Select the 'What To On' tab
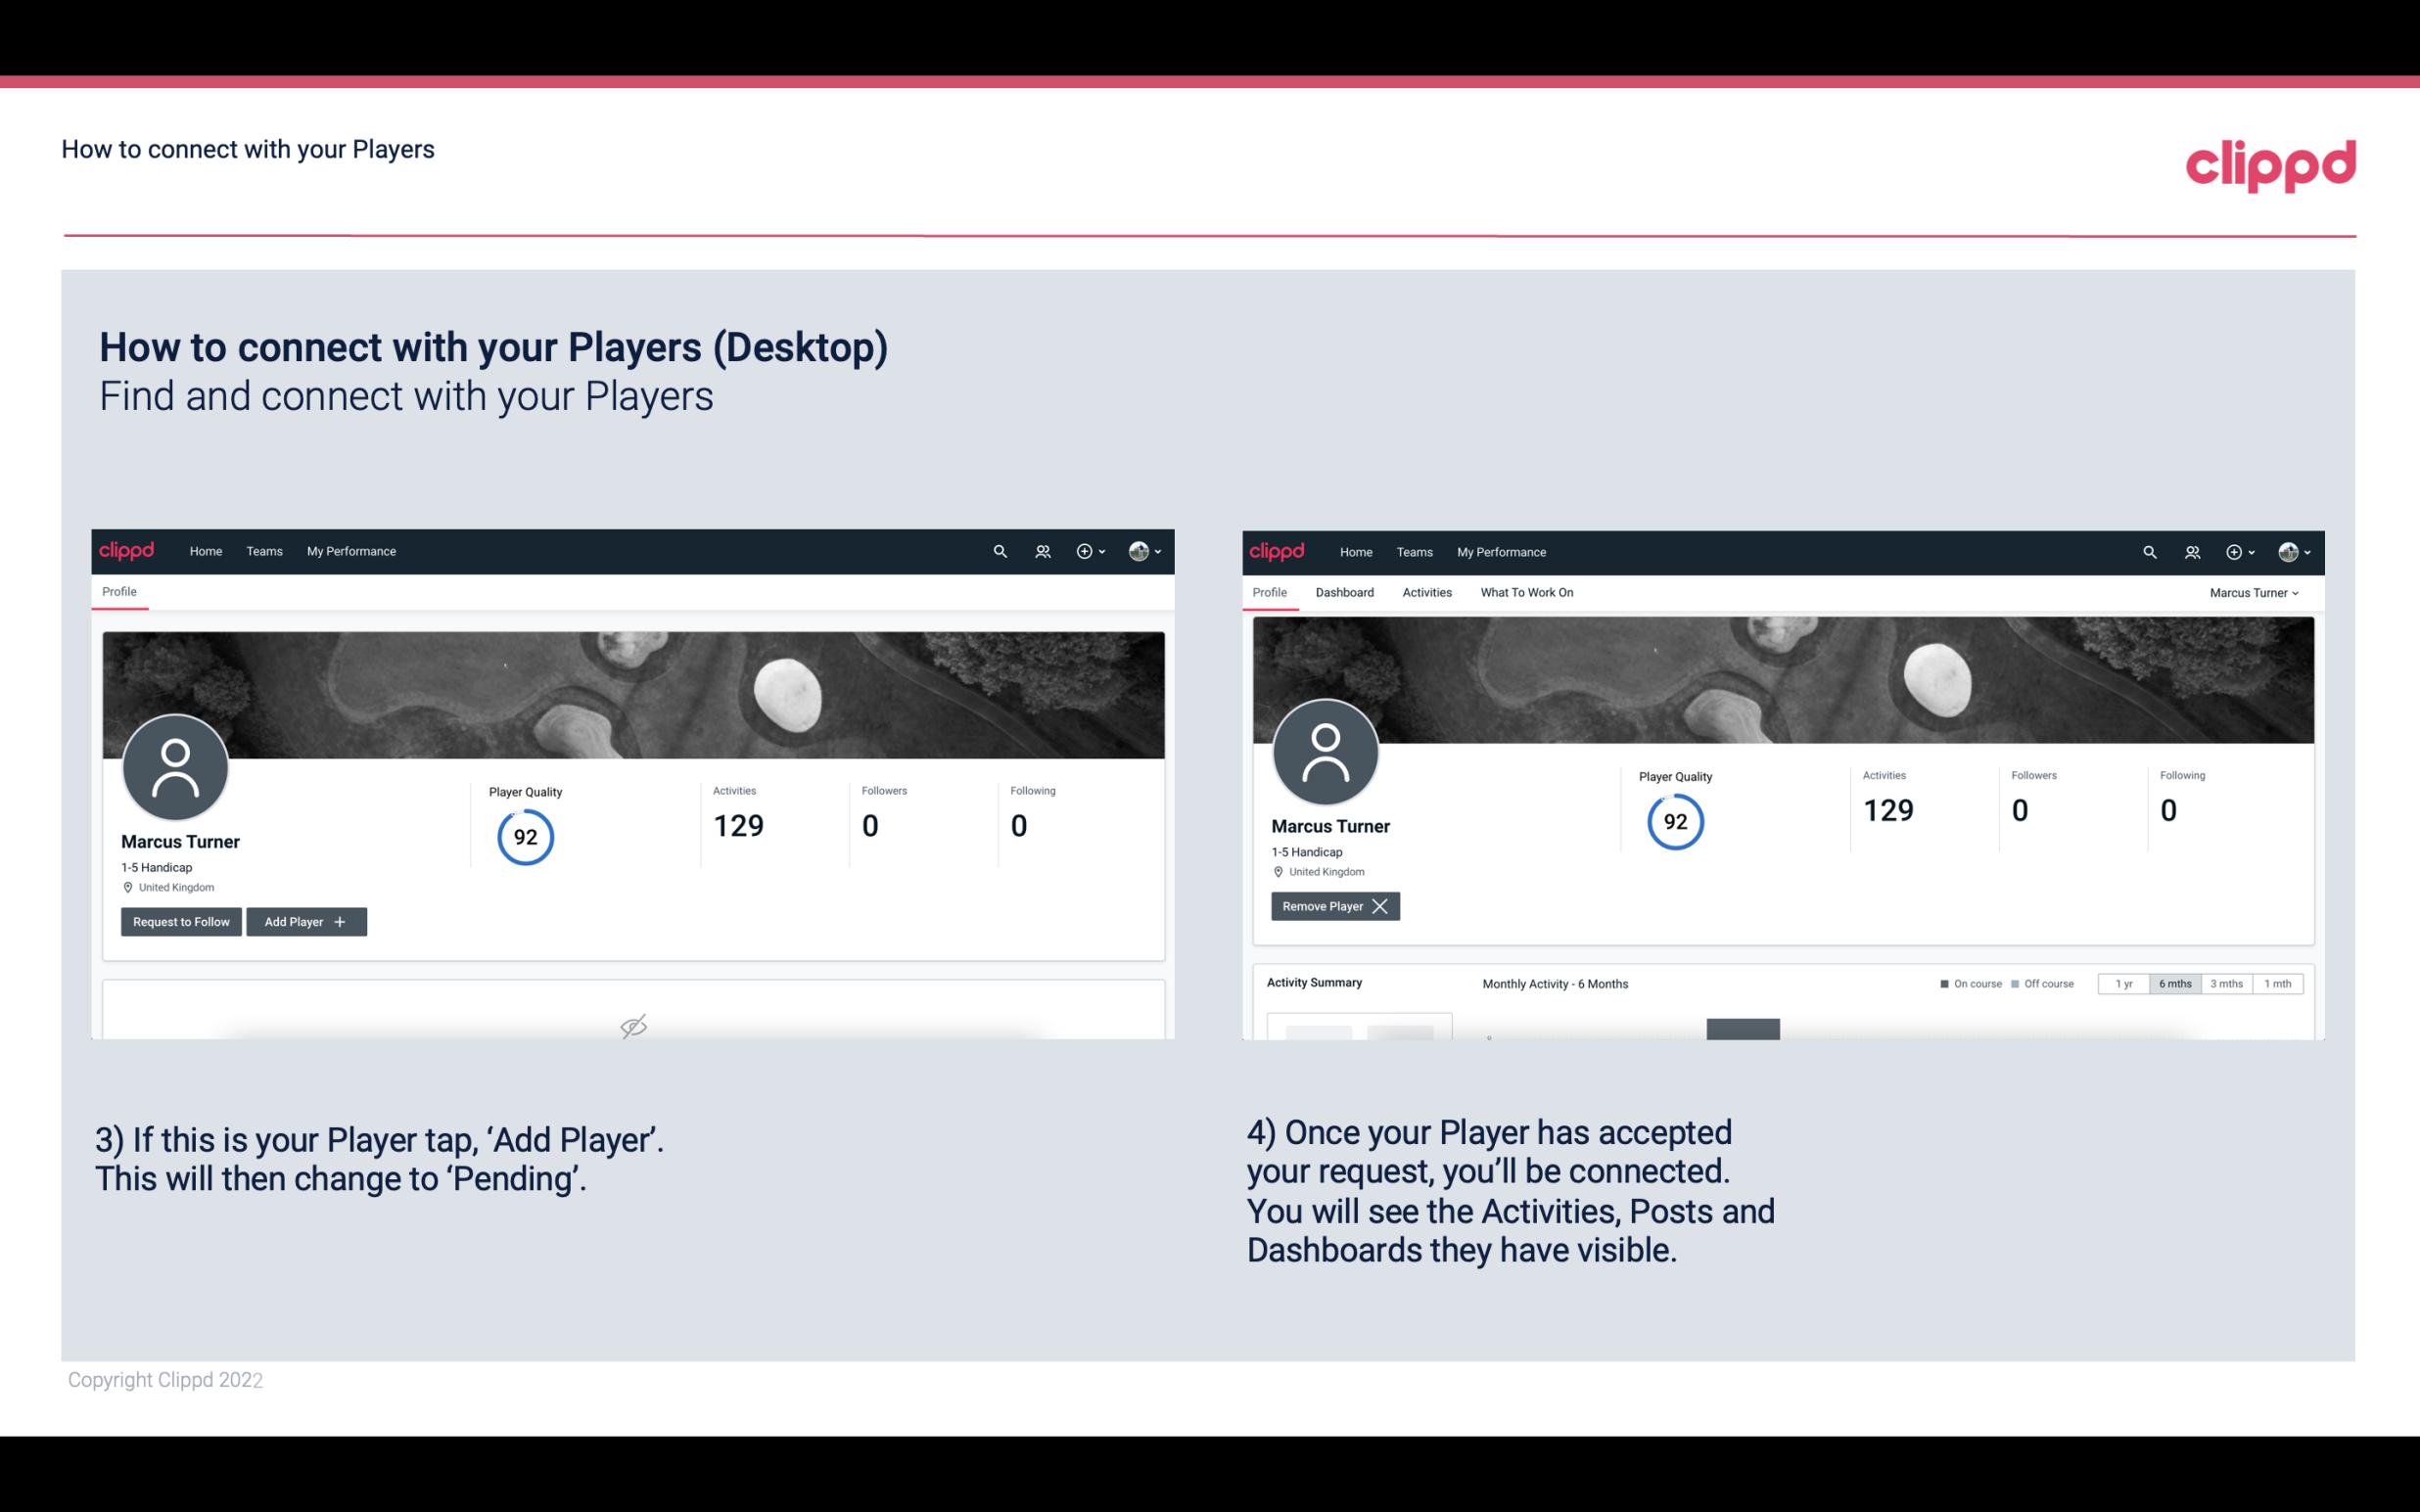This screenshot has height=1512, width=2420. [x=1526, y=592]
